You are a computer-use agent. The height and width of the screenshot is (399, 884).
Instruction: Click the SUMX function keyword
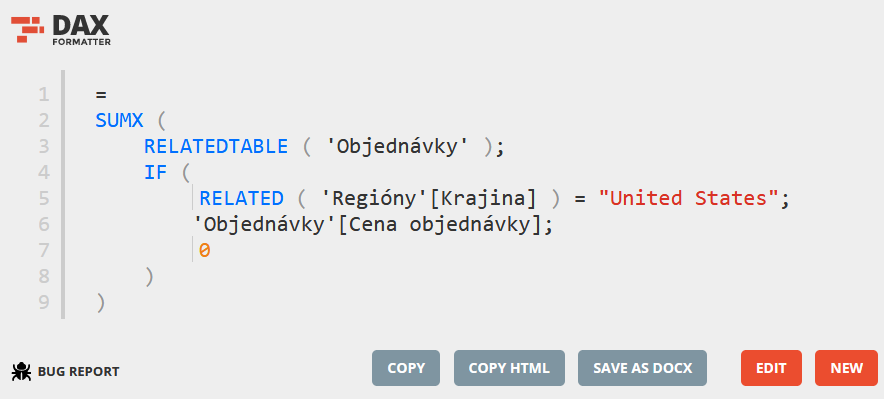pos(119,120)
